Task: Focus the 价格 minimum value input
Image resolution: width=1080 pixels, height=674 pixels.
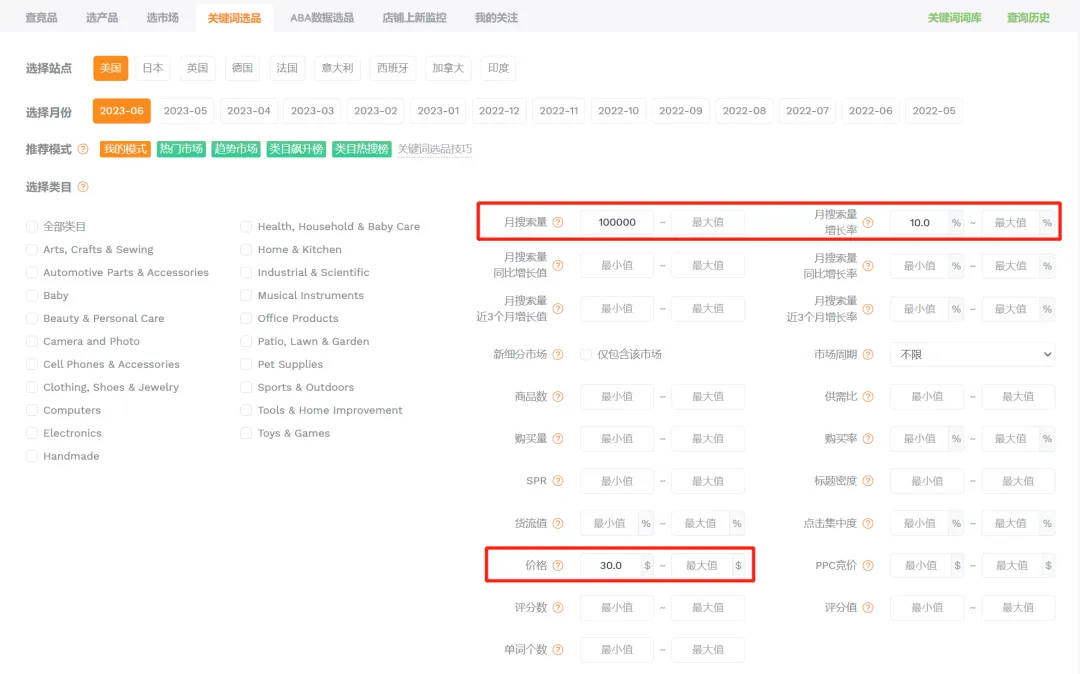Action: 610,566
